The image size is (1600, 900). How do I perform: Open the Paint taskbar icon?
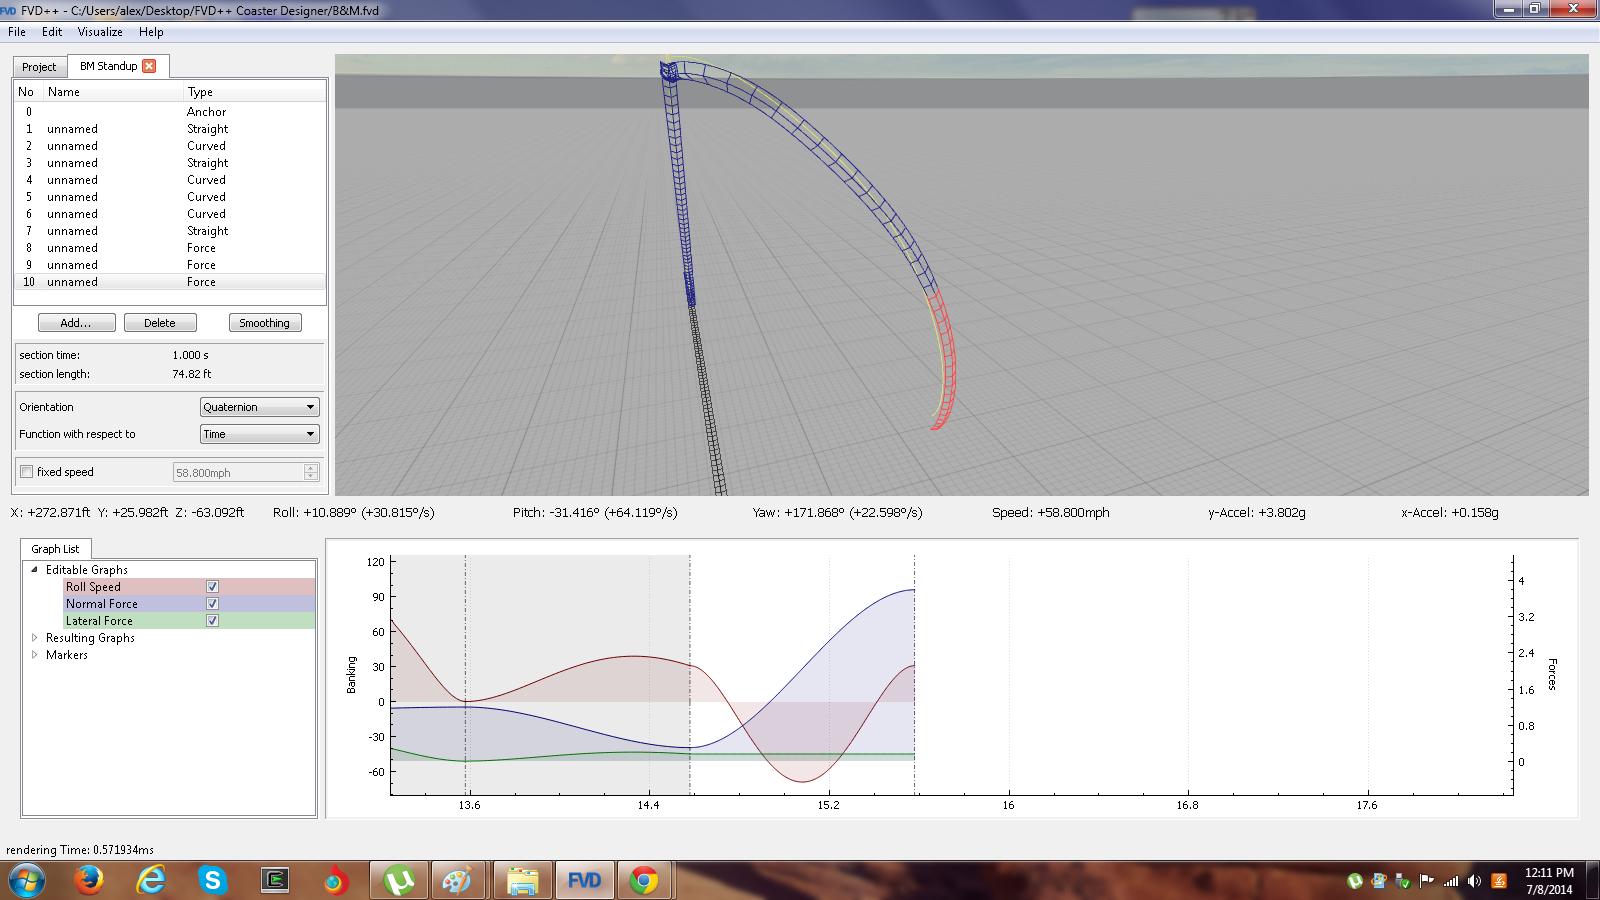coord(456,881)
